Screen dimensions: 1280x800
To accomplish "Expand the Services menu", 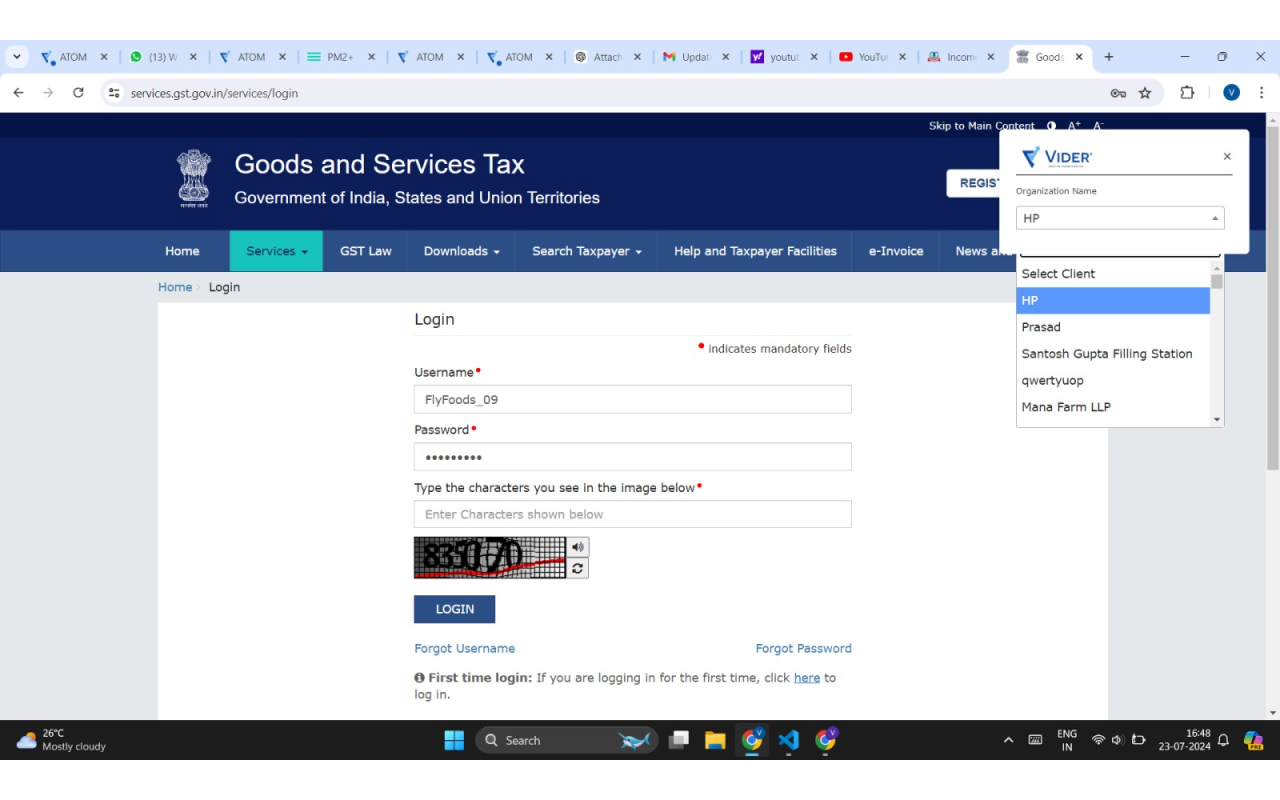I will pos(276,251).
